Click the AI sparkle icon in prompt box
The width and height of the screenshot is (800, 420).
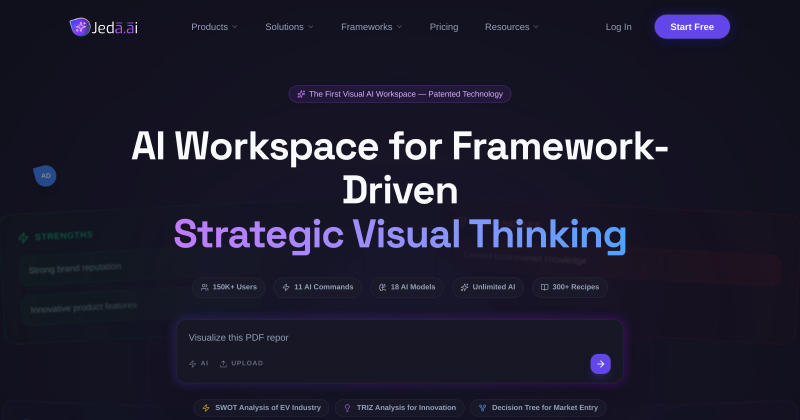(192, 364)
